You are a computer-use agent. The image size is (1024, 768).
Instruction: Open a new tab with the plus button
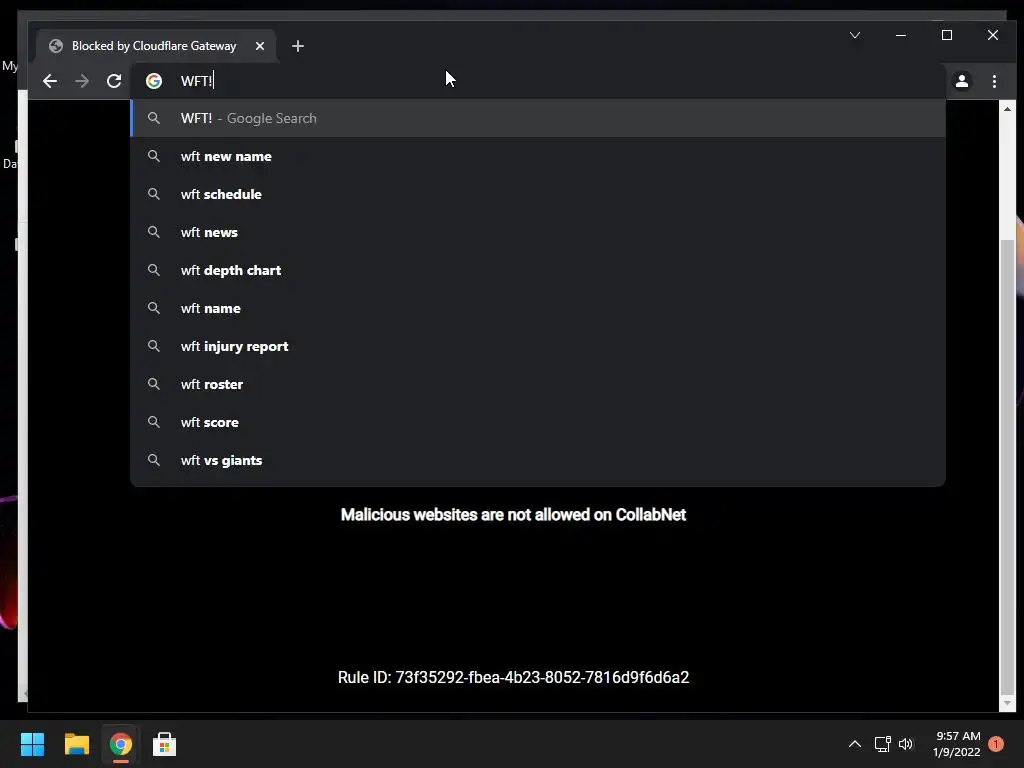pos(298,46)
